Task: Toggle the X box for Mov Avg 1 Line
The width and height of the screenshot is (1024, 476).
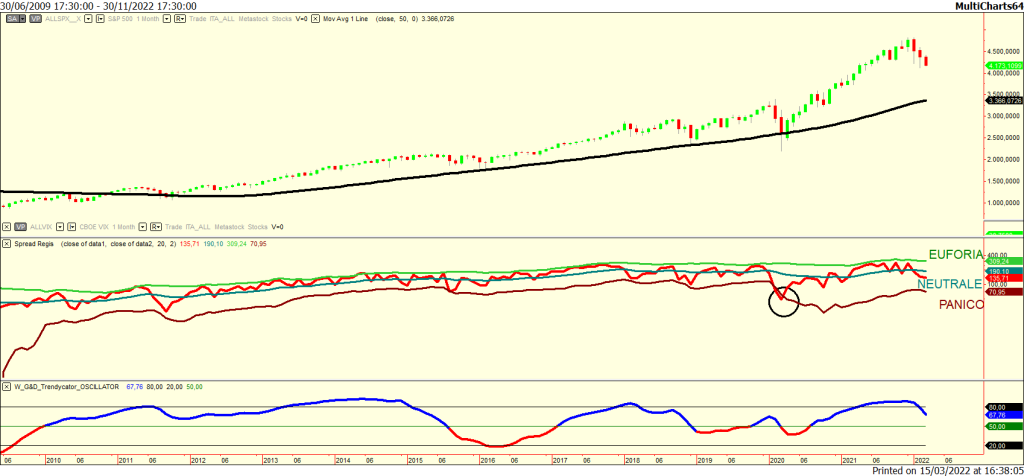Action: tap(316, 19)
